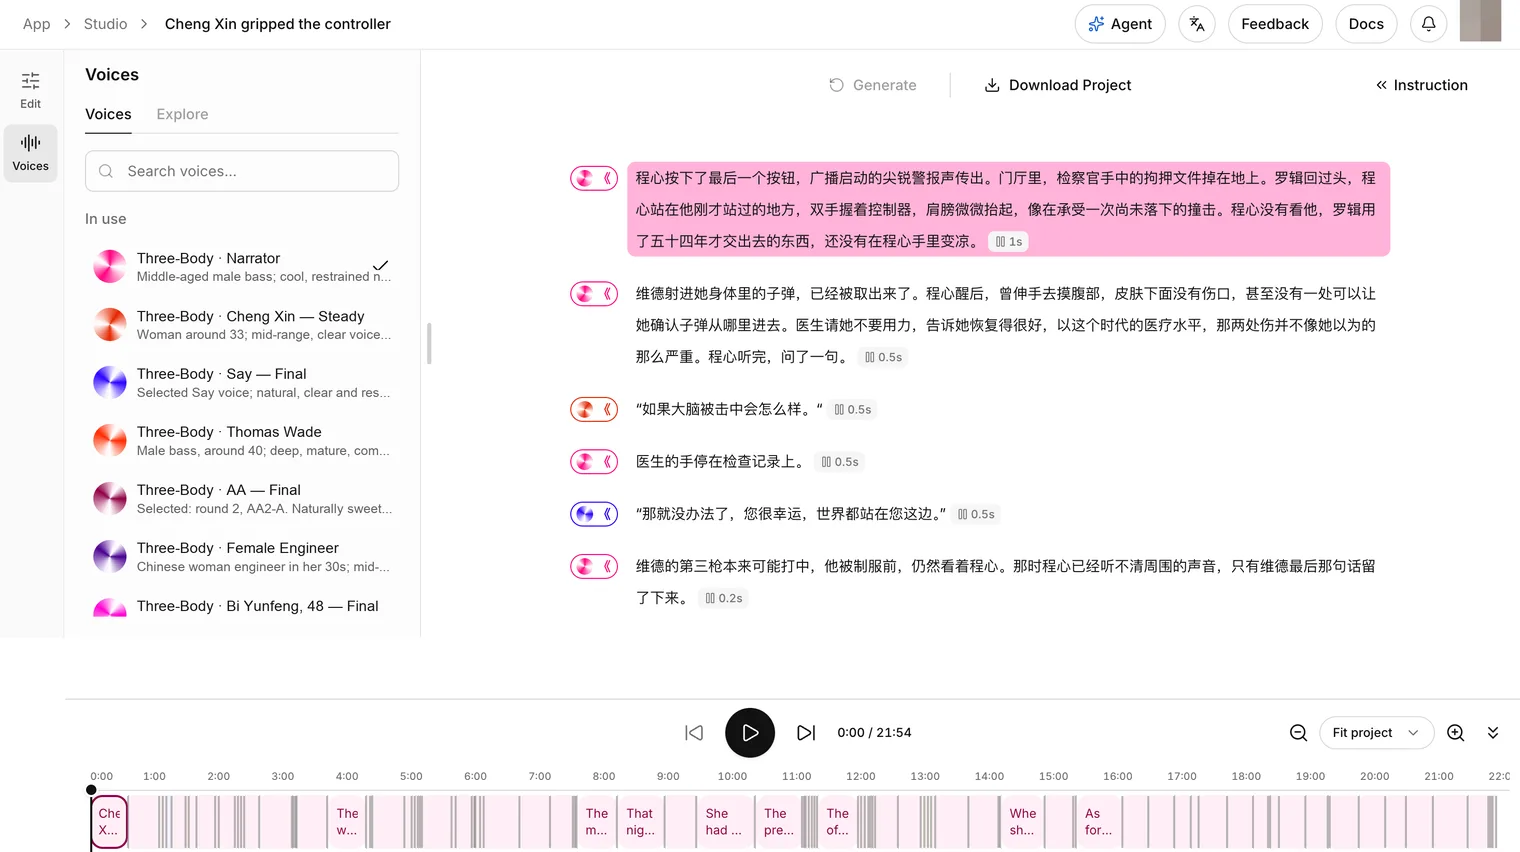The height and width of the screenshot is (852, 1520).
Task: Click the Generate button
Action: (x=873, y=85)
